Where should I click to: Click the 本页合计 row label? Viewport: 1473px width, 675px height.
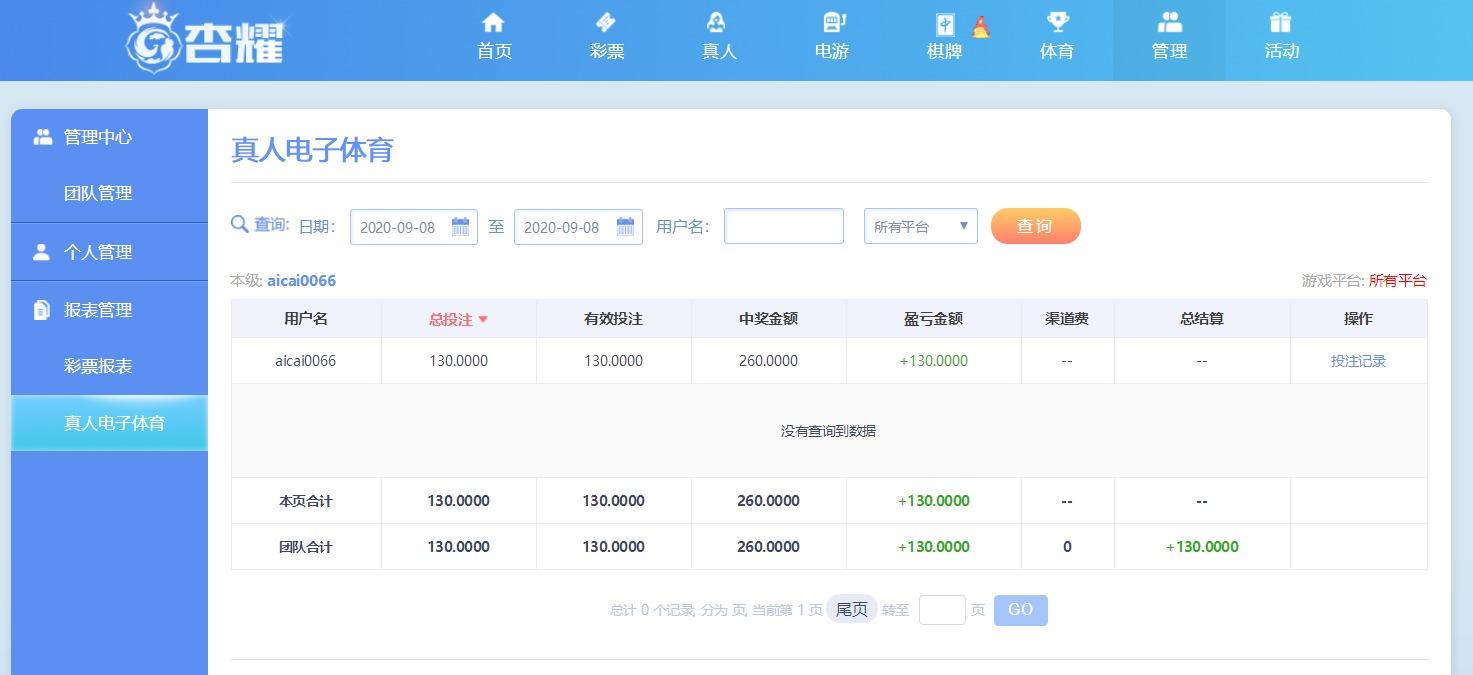(305, 501)
